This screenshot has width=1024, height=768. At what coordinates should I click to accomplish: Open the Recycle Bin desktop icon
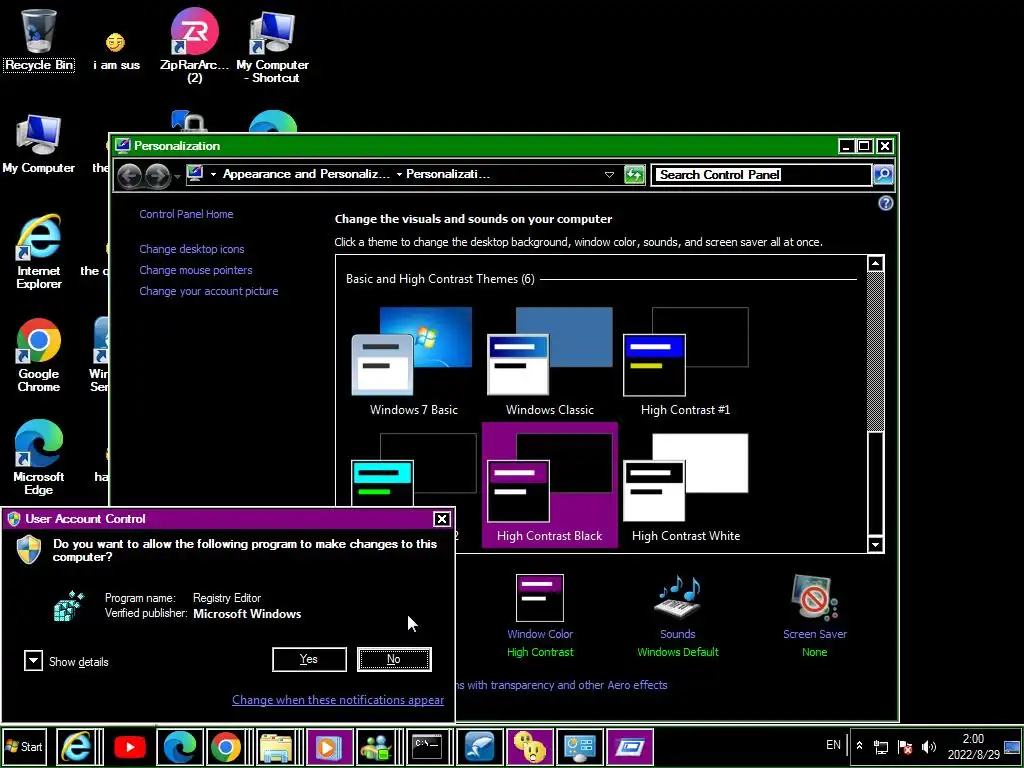(39, 39)
